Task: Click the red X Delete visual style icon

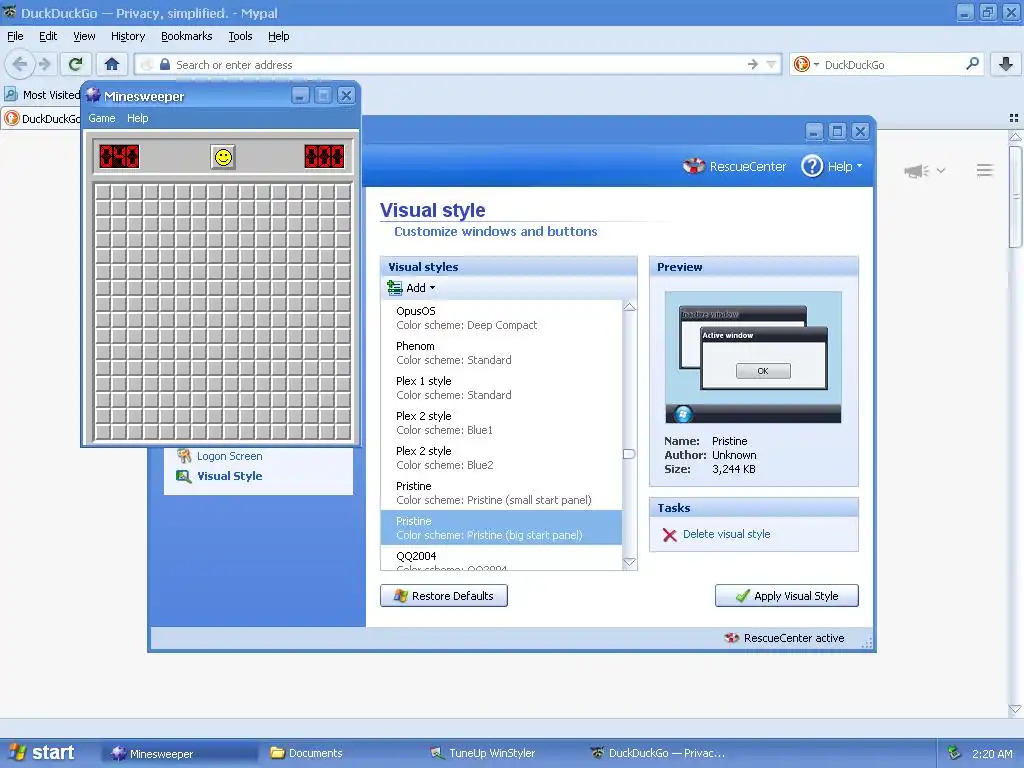Action: [669, 535]
